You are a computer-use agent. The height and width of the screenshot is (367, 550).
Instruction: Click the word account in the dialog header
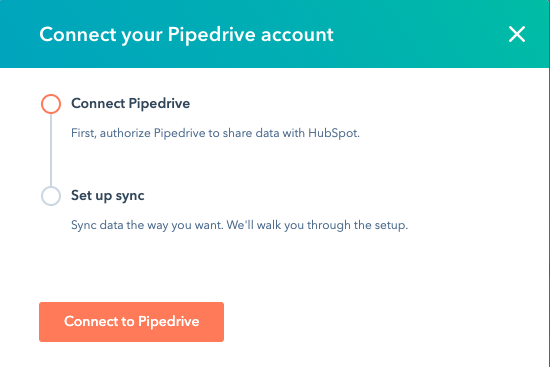[297, 35]
